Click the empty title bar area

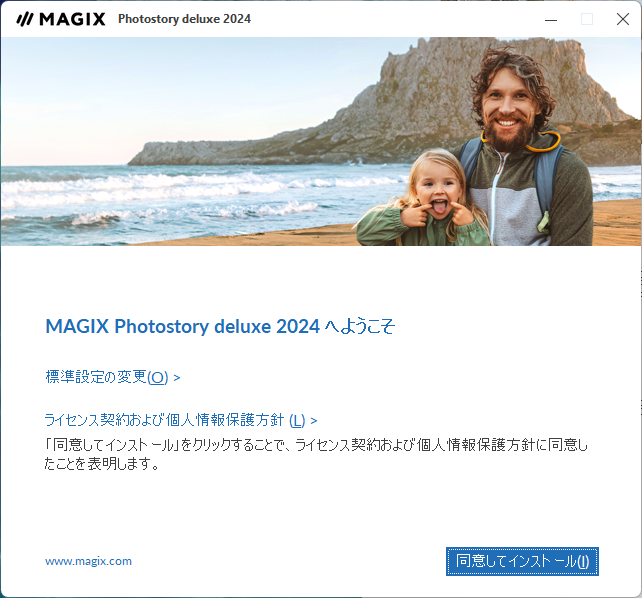point(393,19)
